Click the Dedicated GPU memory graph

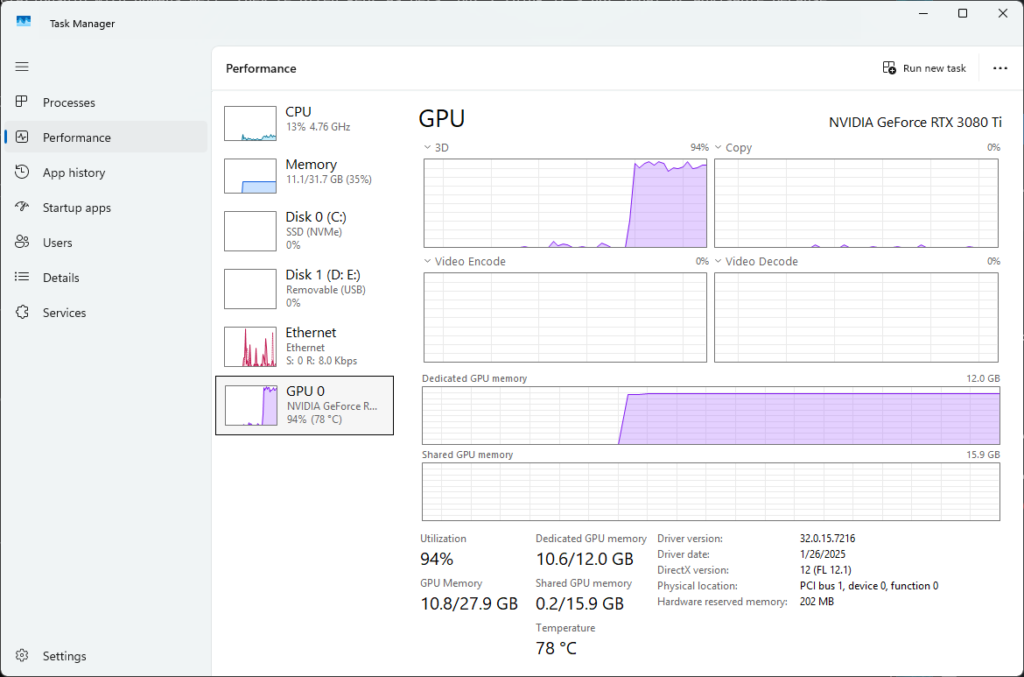tap(711, 415)
